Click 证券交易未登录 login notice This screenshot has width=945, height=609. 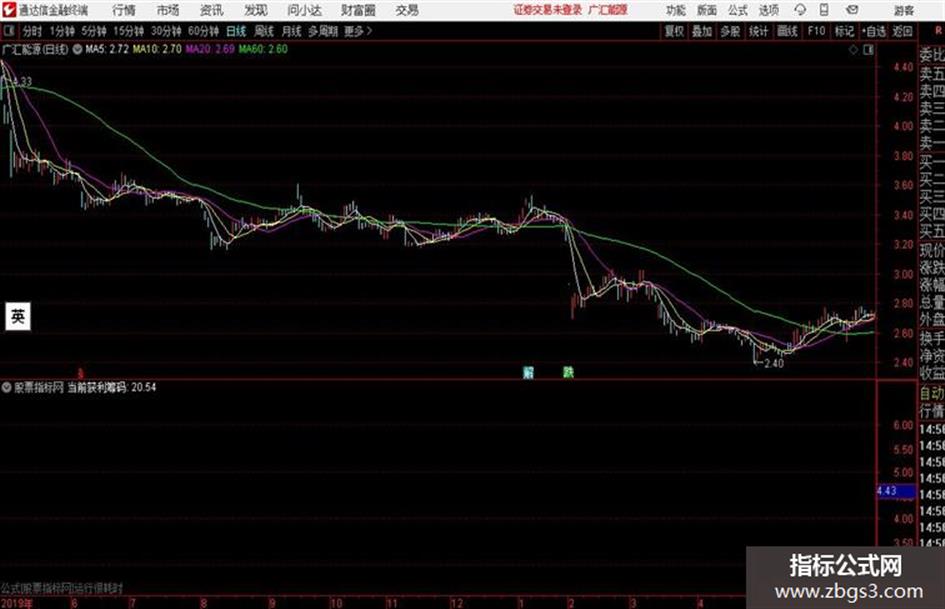click(548, 10)
